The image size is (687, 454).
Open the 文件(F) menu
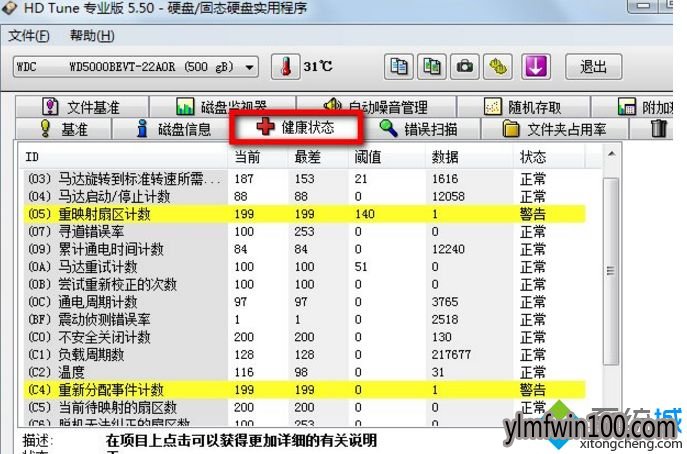(28, 35)
